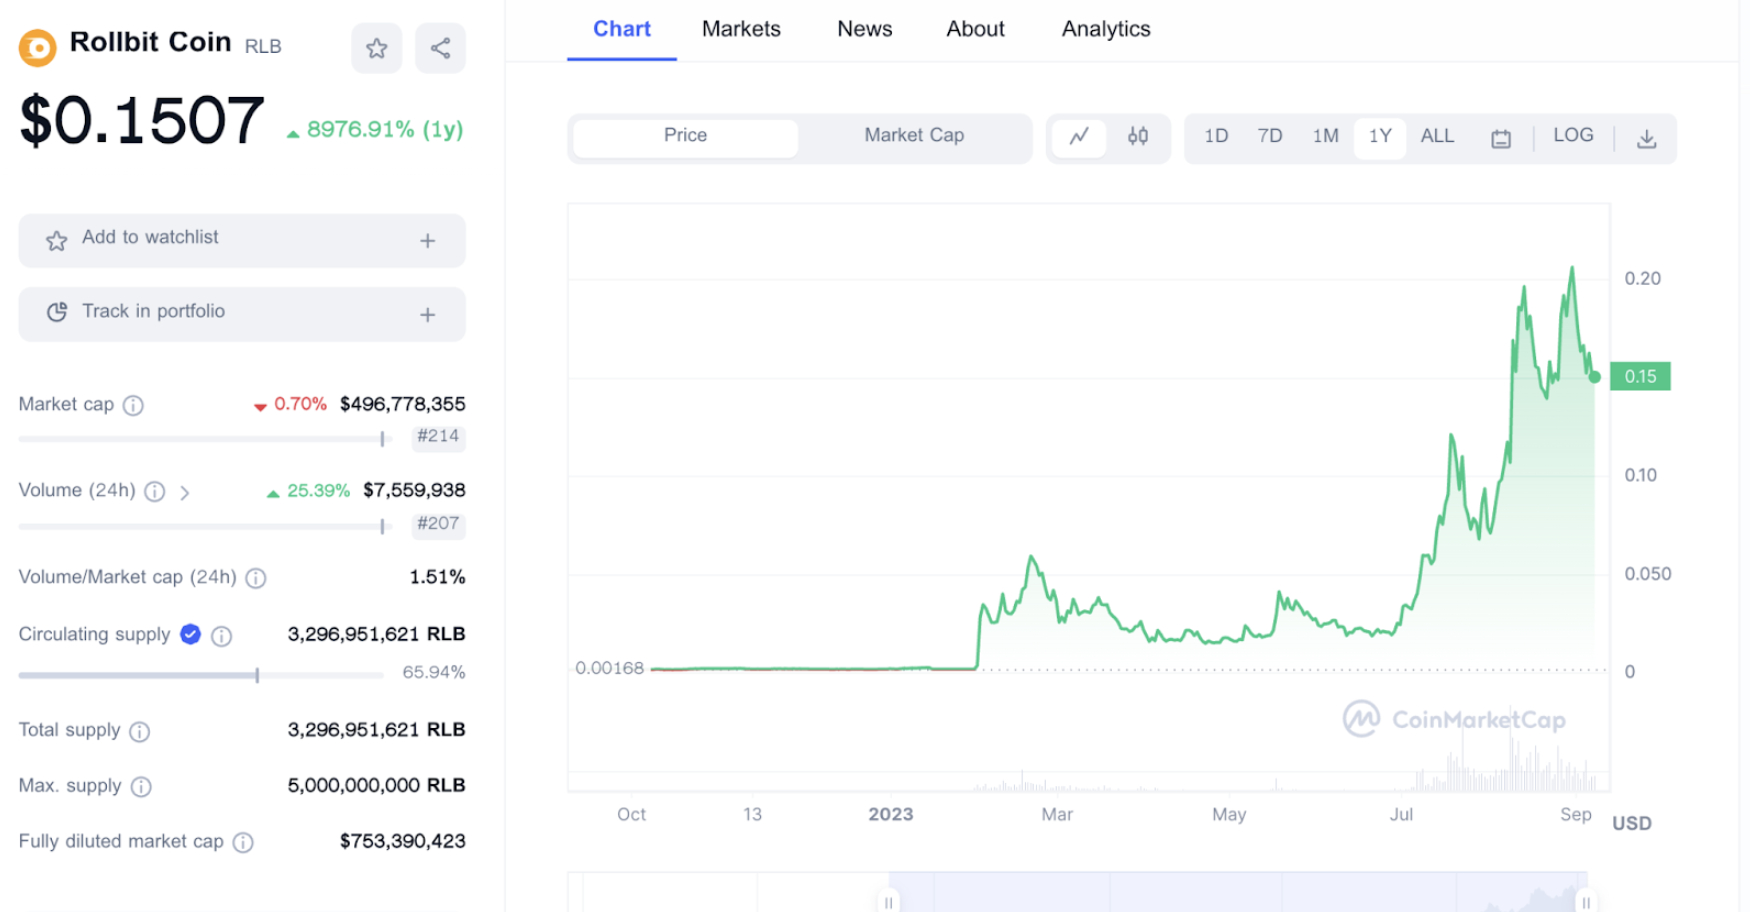Click the plus icon on Track in portfolio

[x=428, y=314]
